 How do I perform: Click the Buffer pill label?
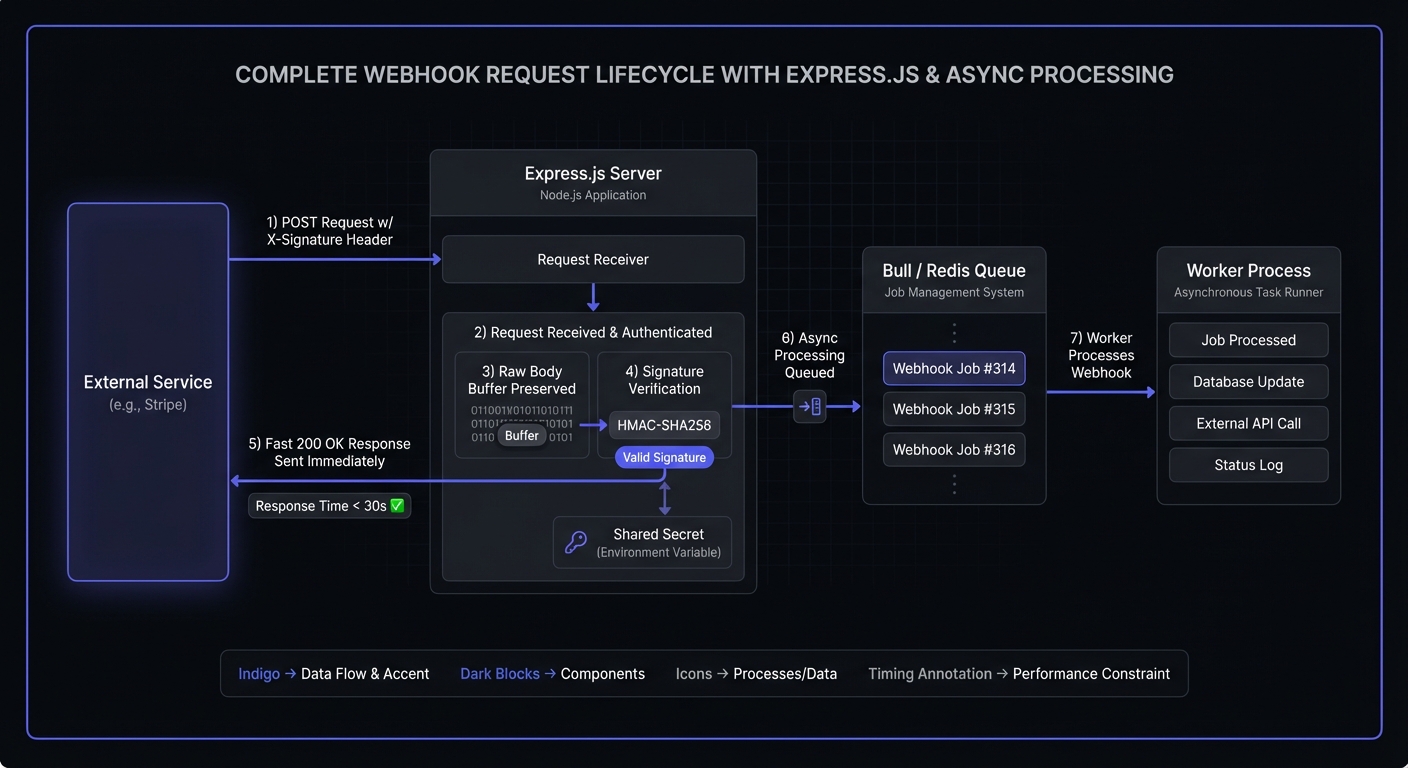(x=521, y=435)
